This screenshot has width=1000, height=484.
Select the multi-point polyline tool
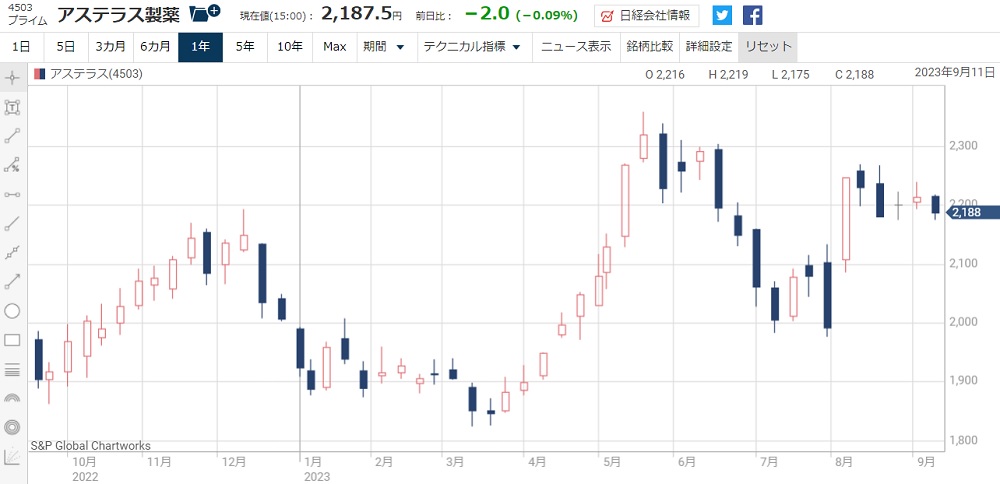(x=12, y=253)
